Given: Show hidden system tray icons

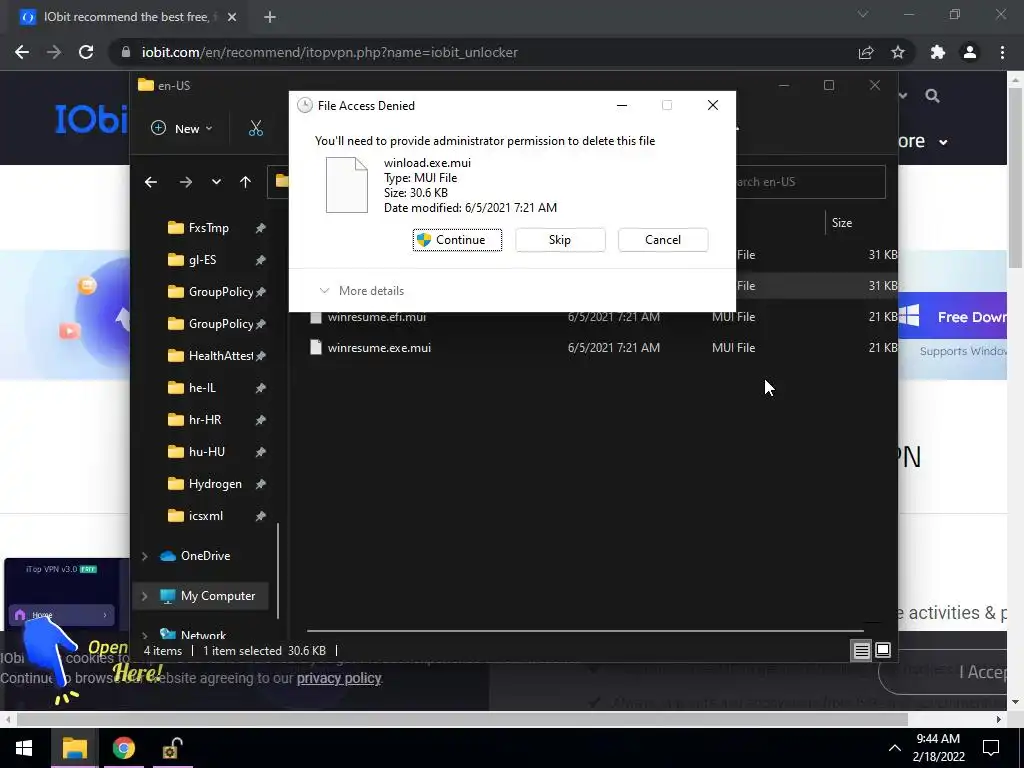Looking at the screenshot, I should point(895,748).
